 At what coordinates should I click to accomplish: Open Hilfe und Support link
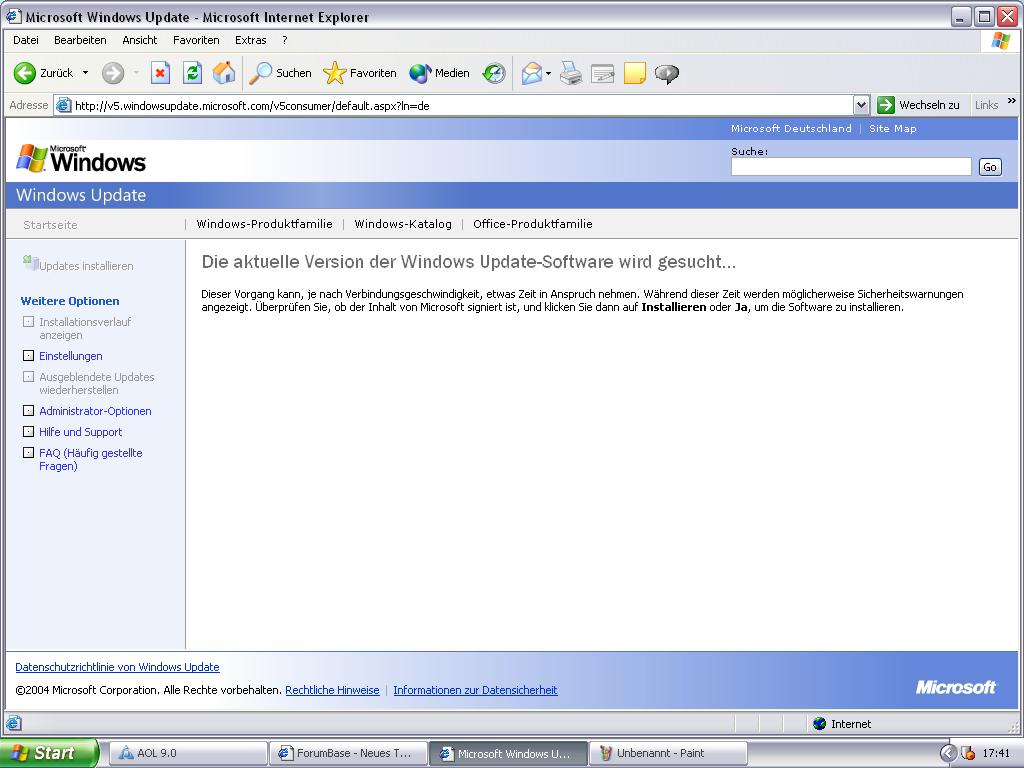pyautogui.click(x=80, y=432)
